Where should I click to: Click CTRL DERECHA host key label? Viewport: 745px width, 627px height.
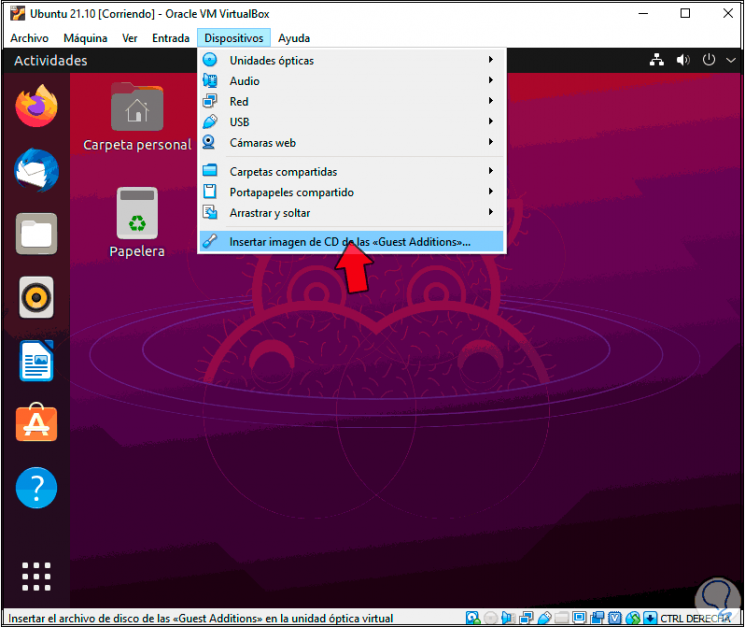pos(695,618)
